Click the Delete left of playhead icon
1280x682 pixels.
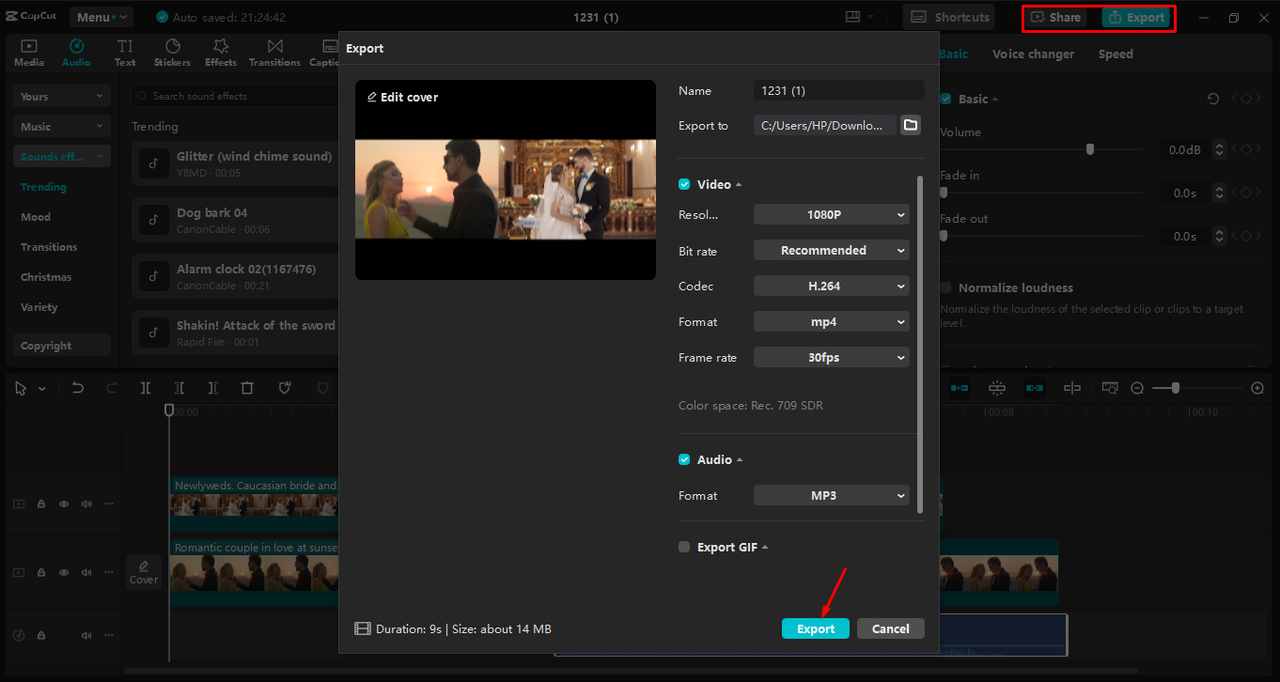coord(179,388)
